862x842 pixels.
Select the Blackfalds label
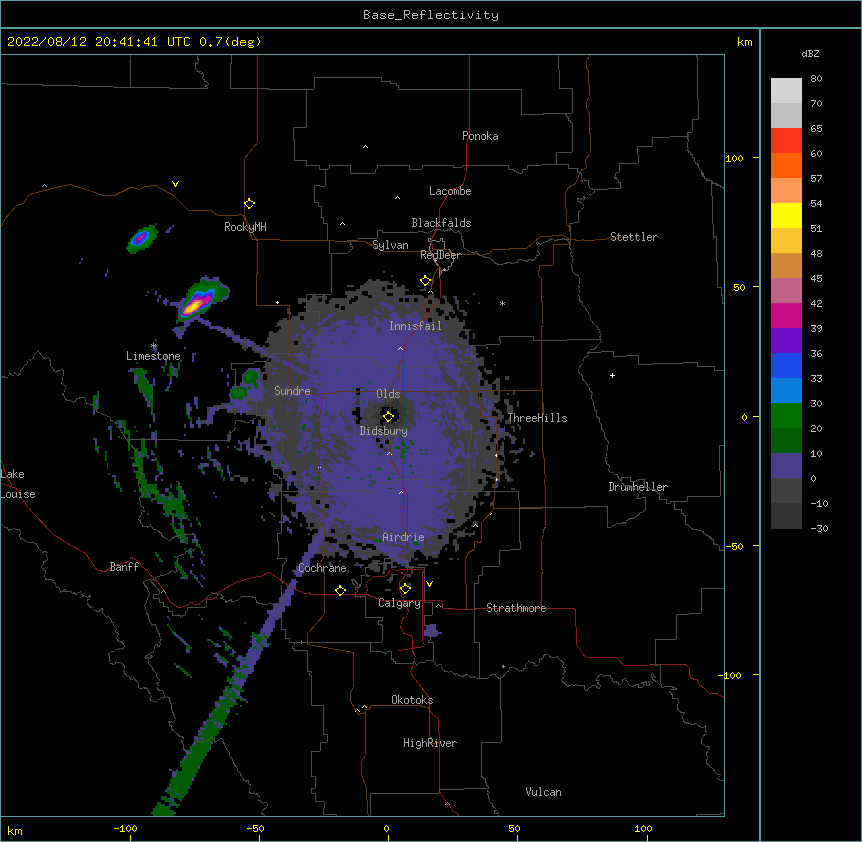pyautogui.click(x=441, y=223)
